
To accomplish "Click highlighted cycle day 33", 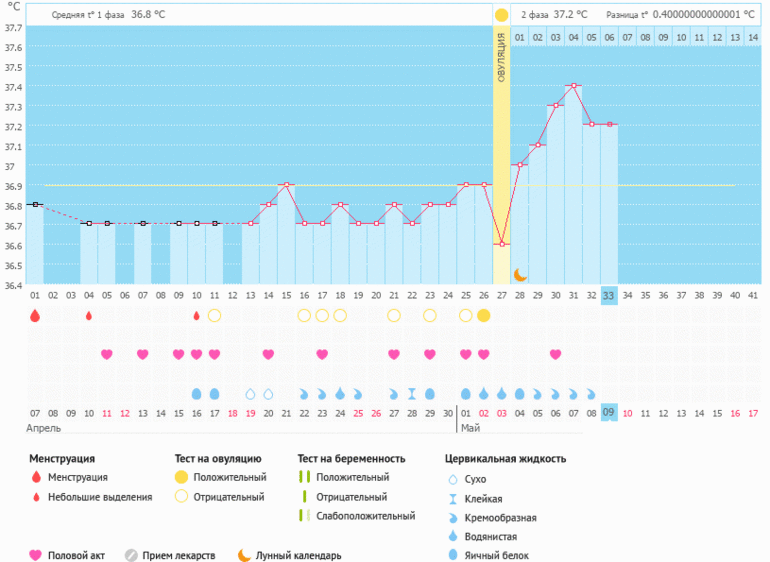I will [x=609, y=295].
